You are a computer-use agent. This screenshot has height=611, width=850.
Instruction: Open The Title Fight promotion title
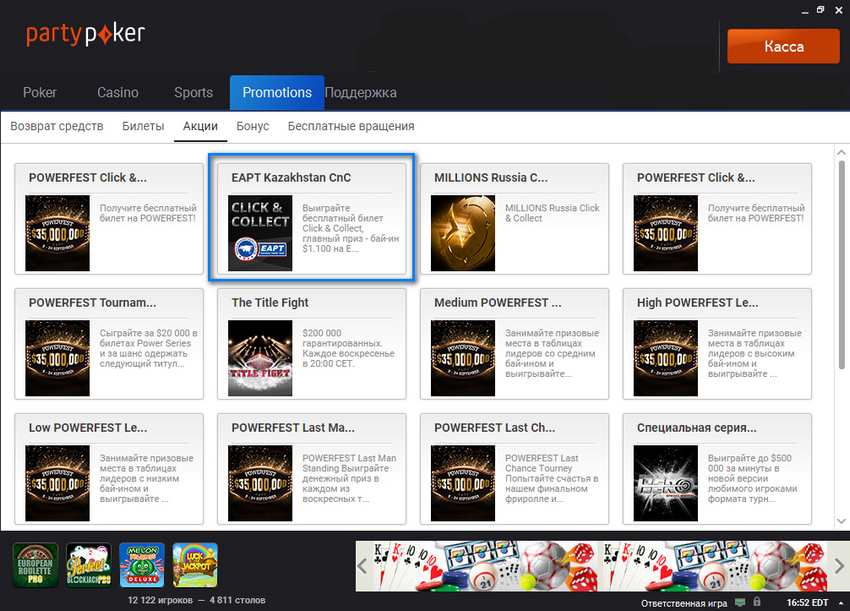point(270,303)
